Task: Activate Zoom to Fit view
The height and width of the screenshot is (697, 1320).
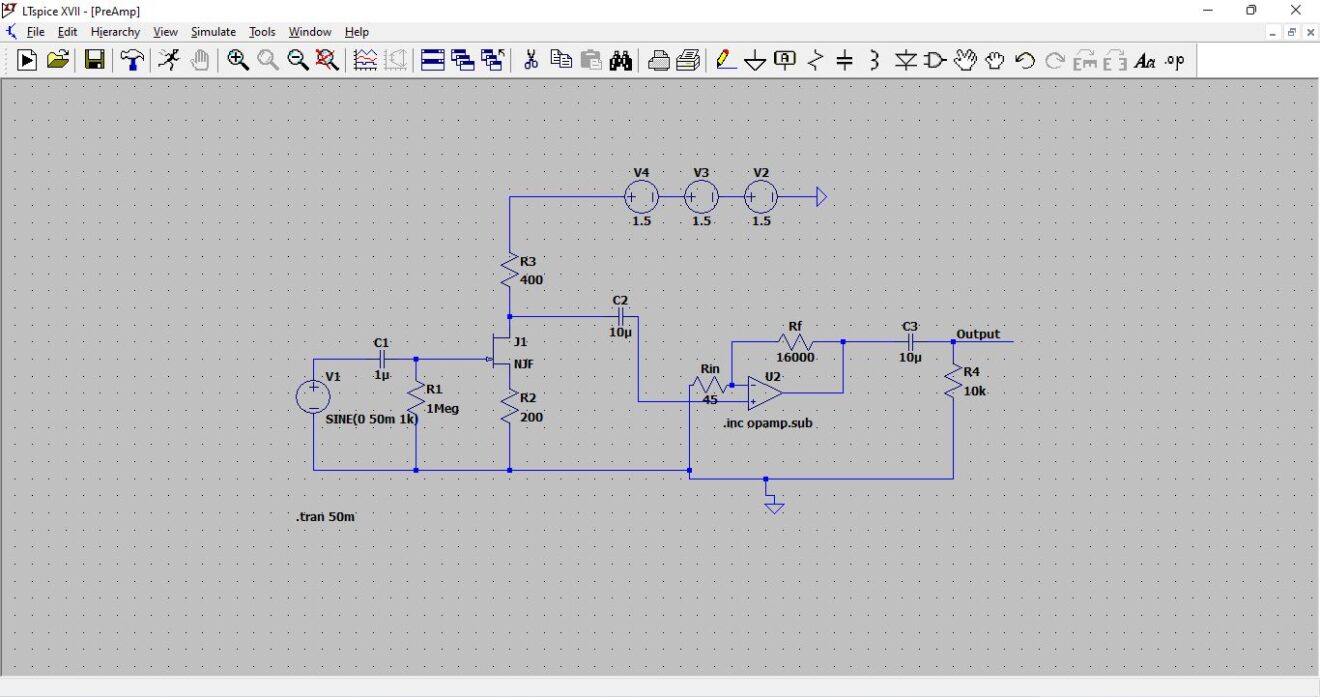Action: coord(327,60)
